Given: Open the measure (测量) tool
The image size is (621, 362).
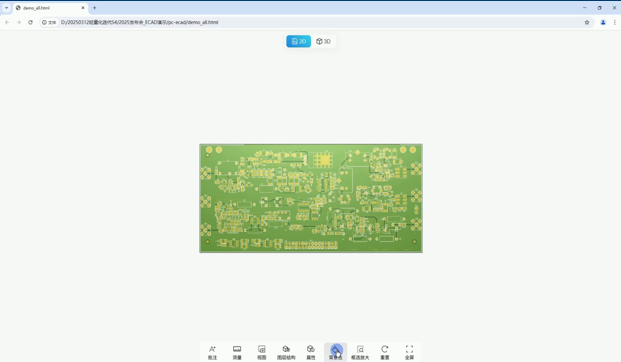Looking at the screenshot, I should [x=237, y=352].
